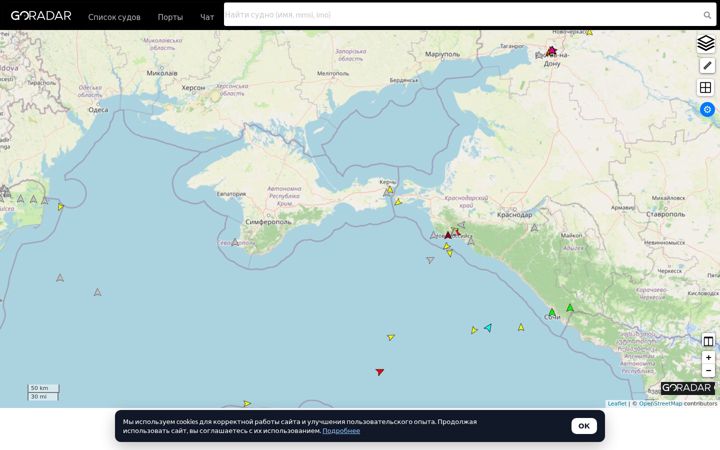Toggle the map grid overlay icon
This screenshot has width=720, height=450.
coord(705,87)
